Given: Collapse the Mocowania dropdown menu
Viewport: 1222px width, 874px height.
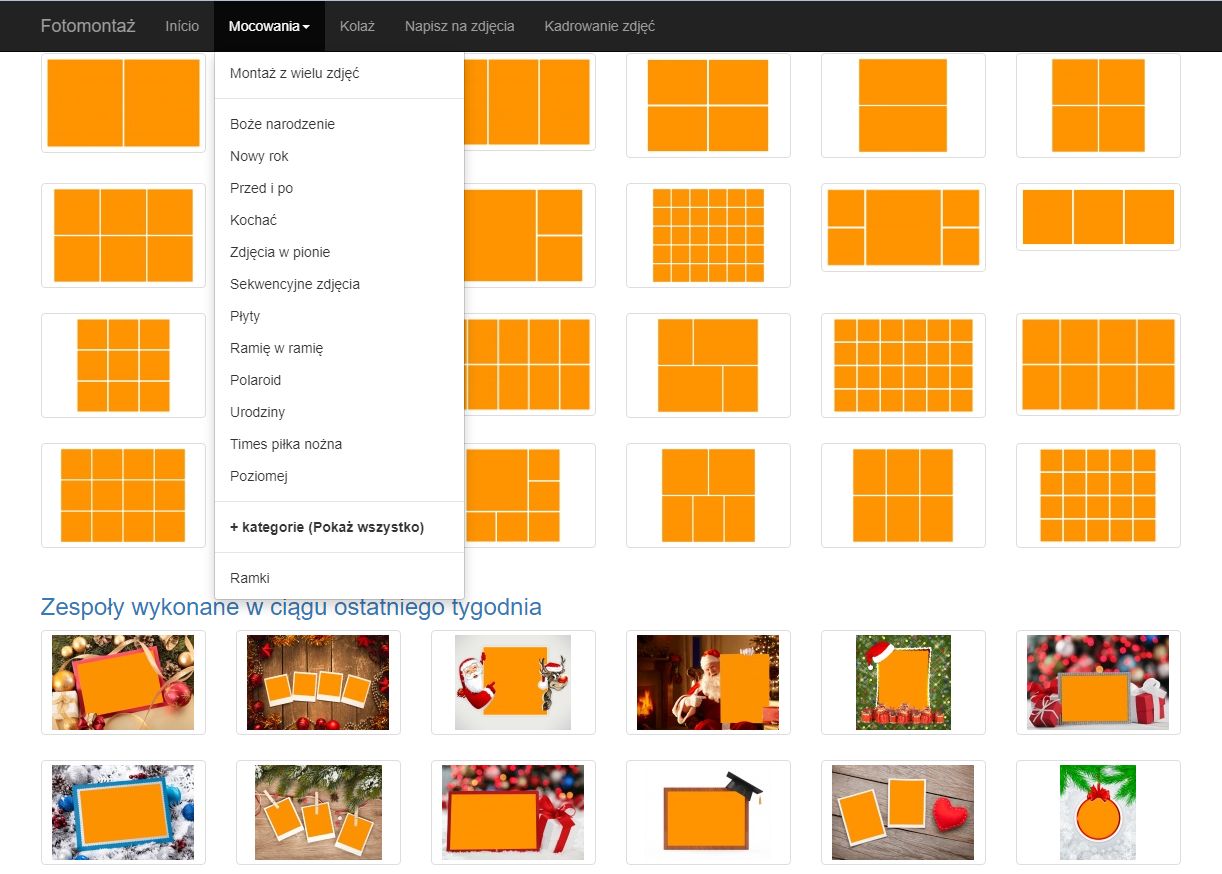Looking at the screenshot, I should point(269,26).
